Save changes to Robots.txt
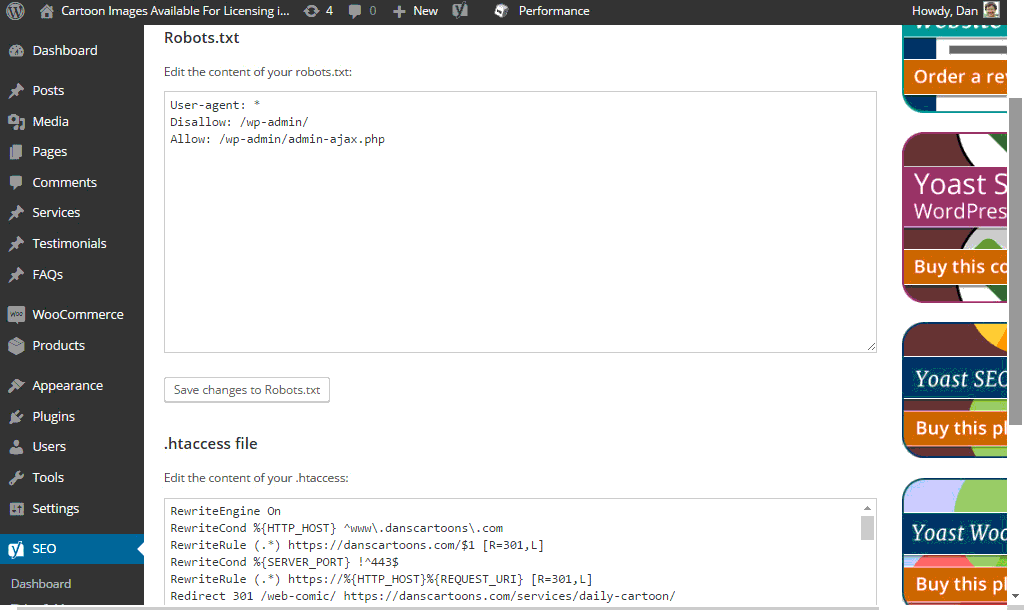The width and height of the screenshot is (1024, 610). (247, 390)
